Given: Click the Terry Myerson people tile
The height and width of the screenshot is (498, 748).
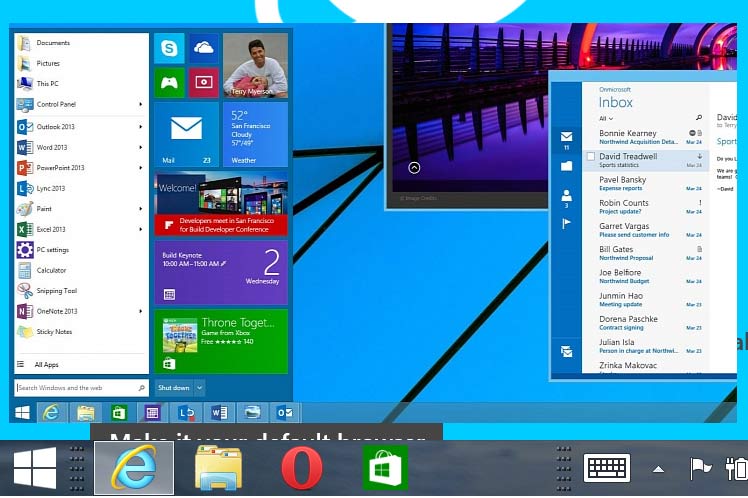Looking at the screenshot, I should (255, 65).
